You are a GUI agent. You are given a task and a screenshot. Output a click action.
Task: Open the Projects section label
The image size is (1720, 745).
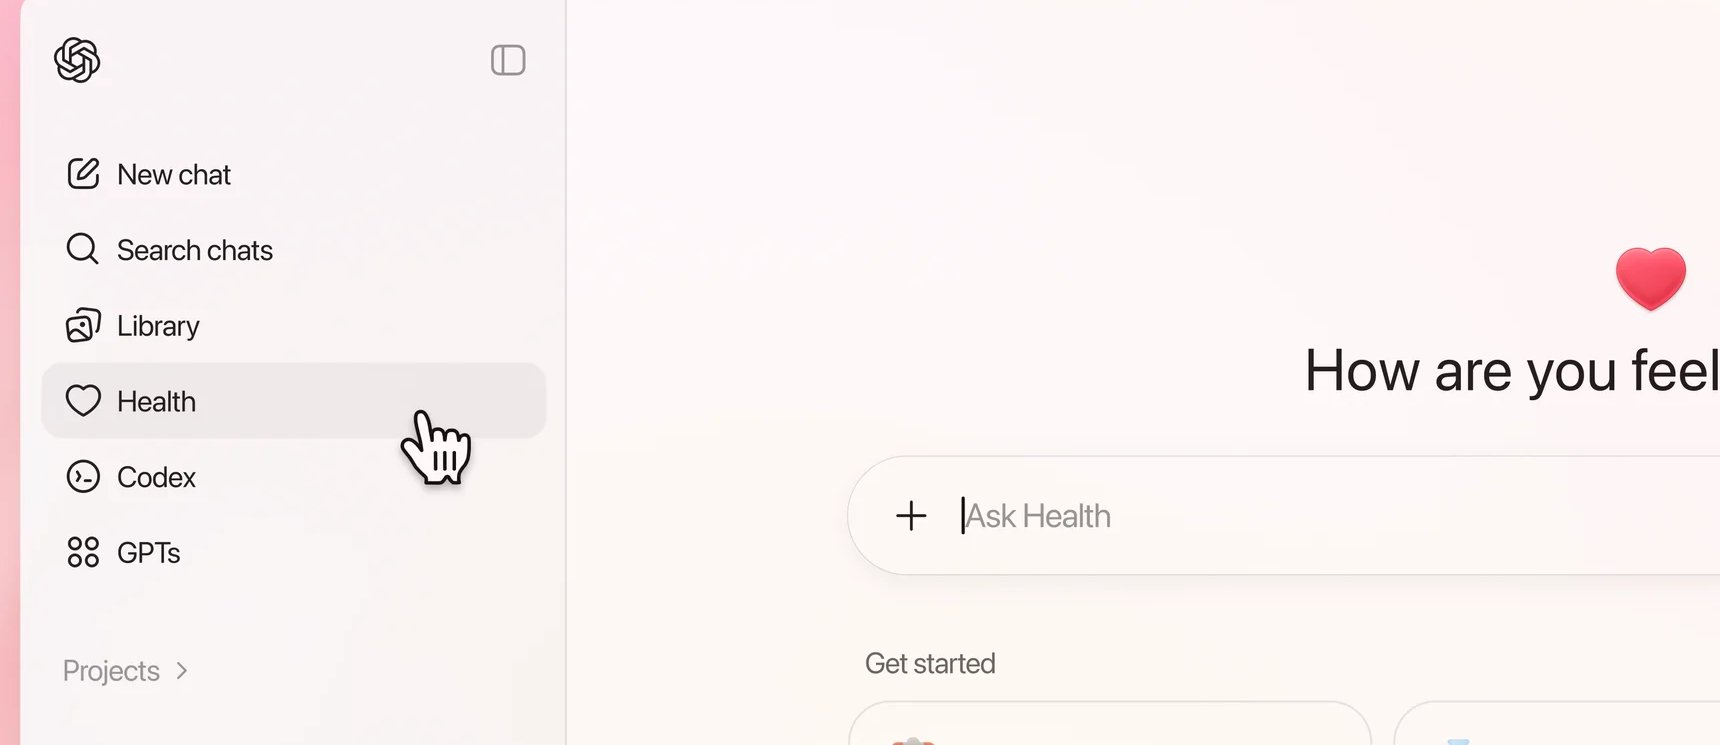pyautogui.click(x=111, y=671)
